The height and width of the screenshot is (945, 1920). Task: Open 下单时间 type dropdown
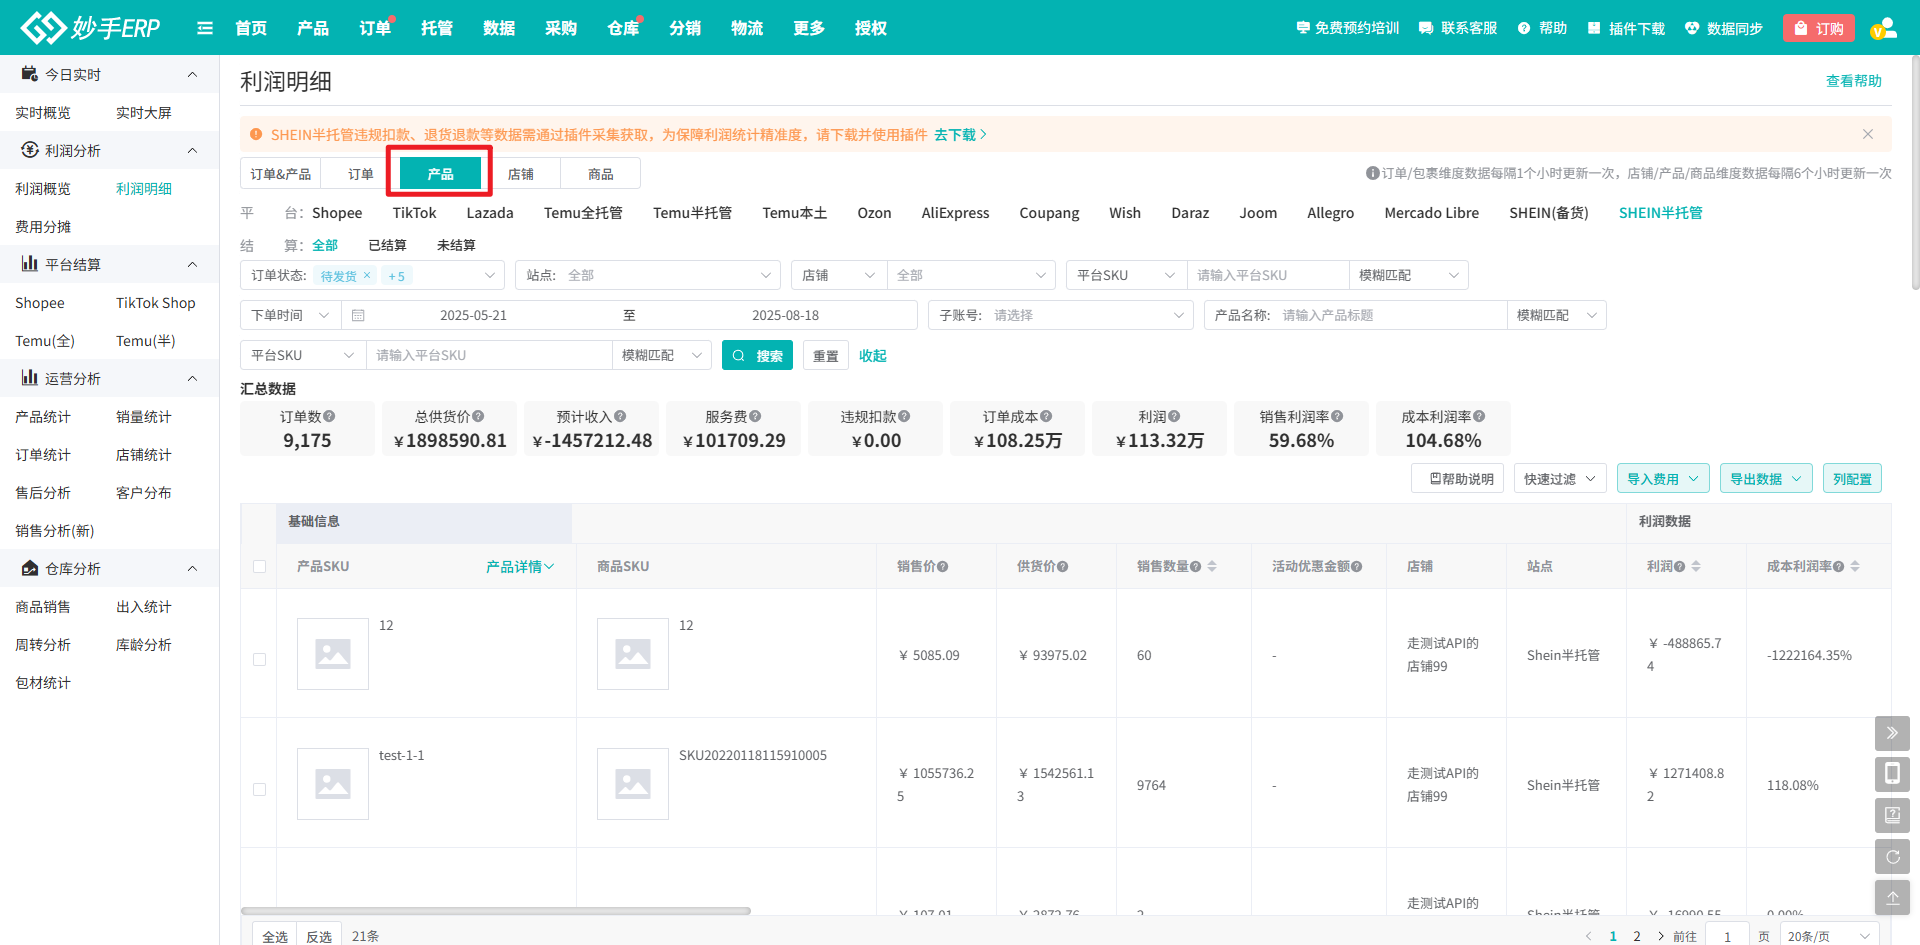[x=291, y=315]
